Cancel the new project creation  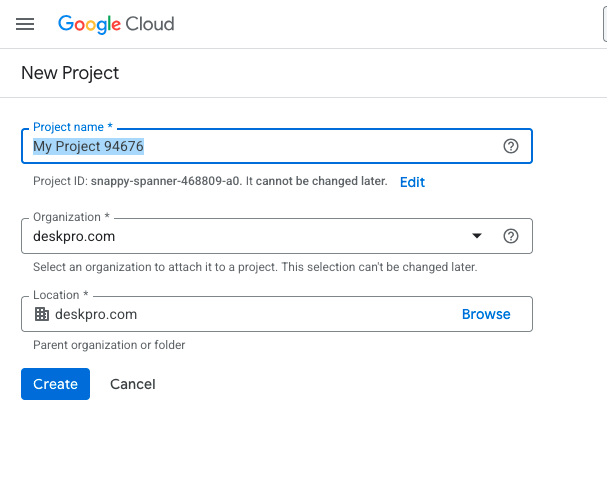tap(133, 384)
